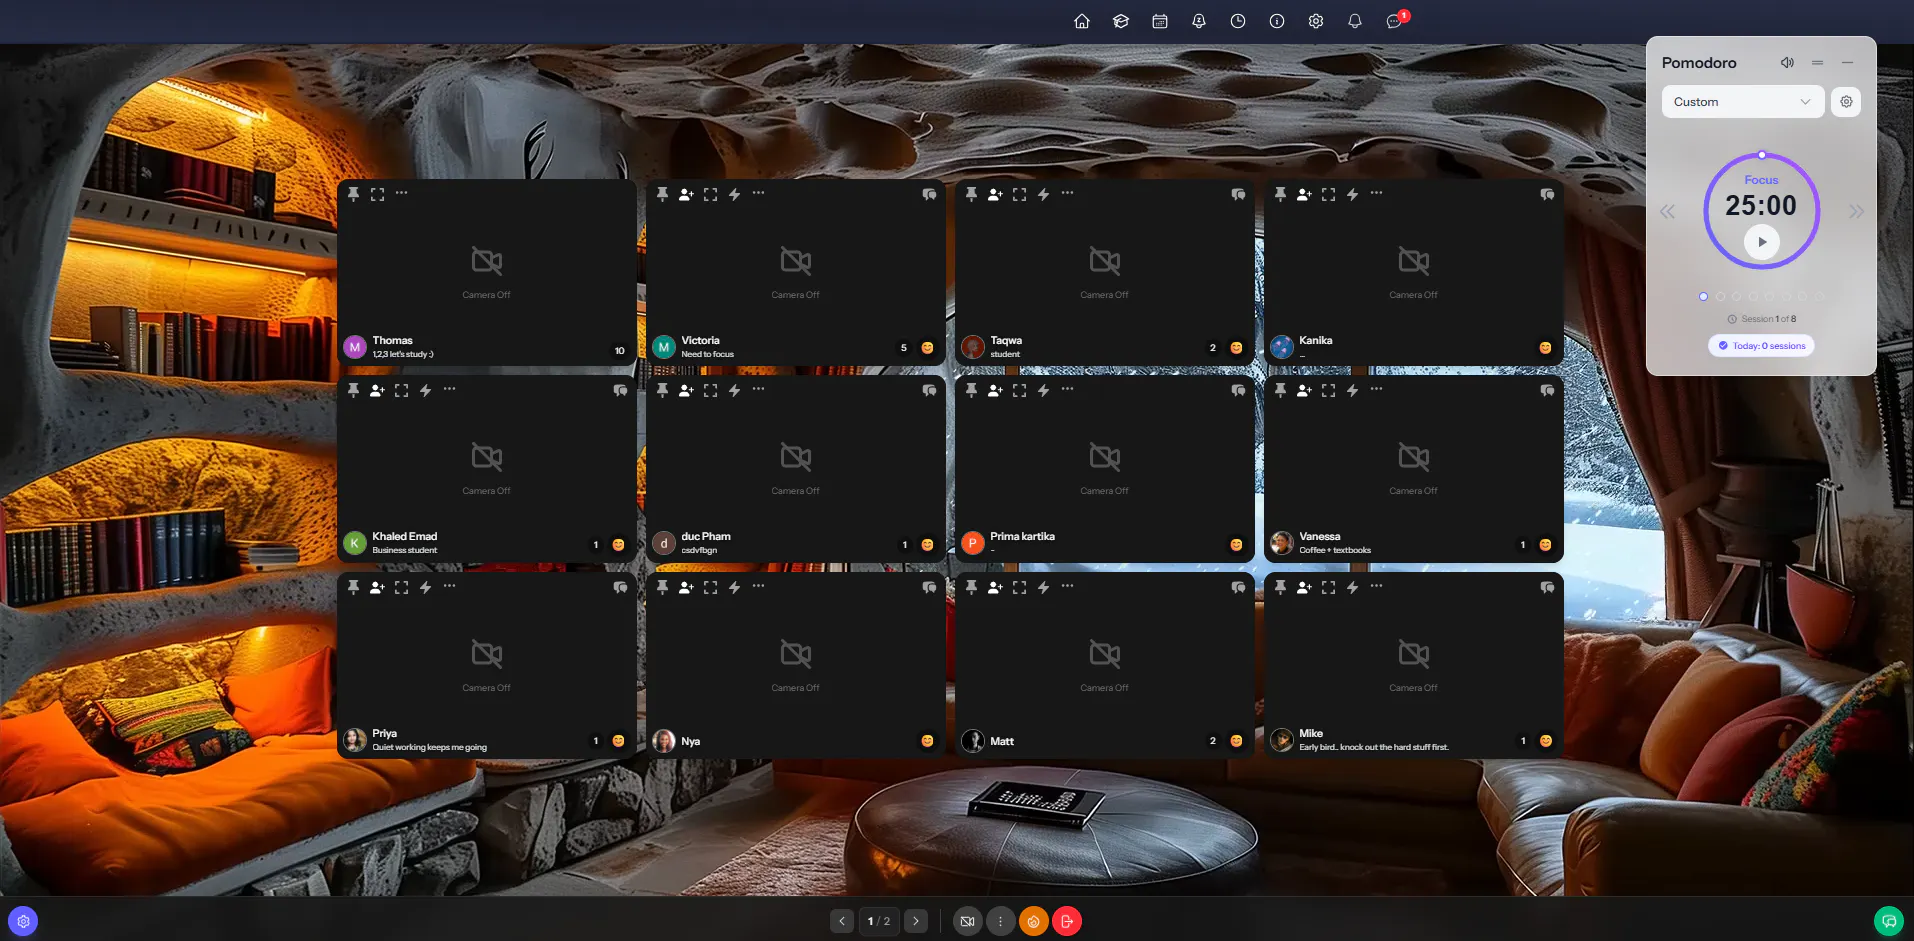Expand Thomas's tile to fullscreen

click(377, 194)
